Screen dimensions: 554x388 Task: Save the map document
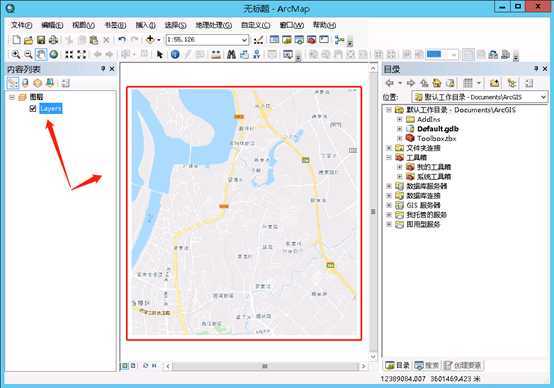coord(41,40)
